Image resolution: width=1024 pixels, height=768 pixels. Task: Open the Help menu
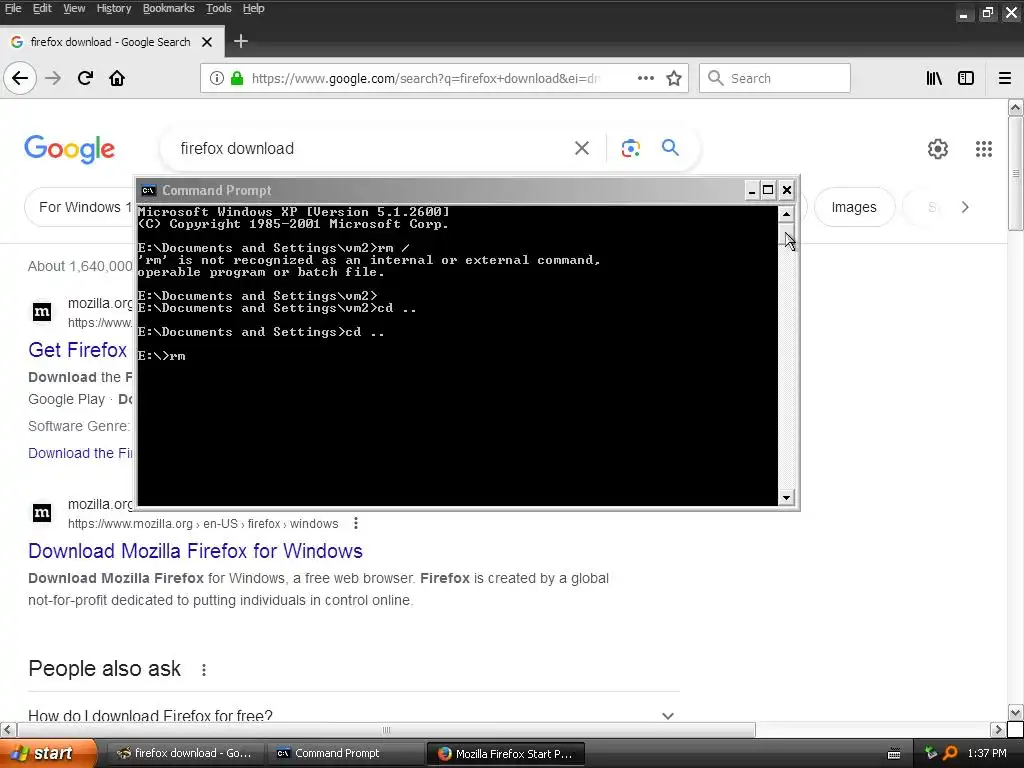pos(253,8)
